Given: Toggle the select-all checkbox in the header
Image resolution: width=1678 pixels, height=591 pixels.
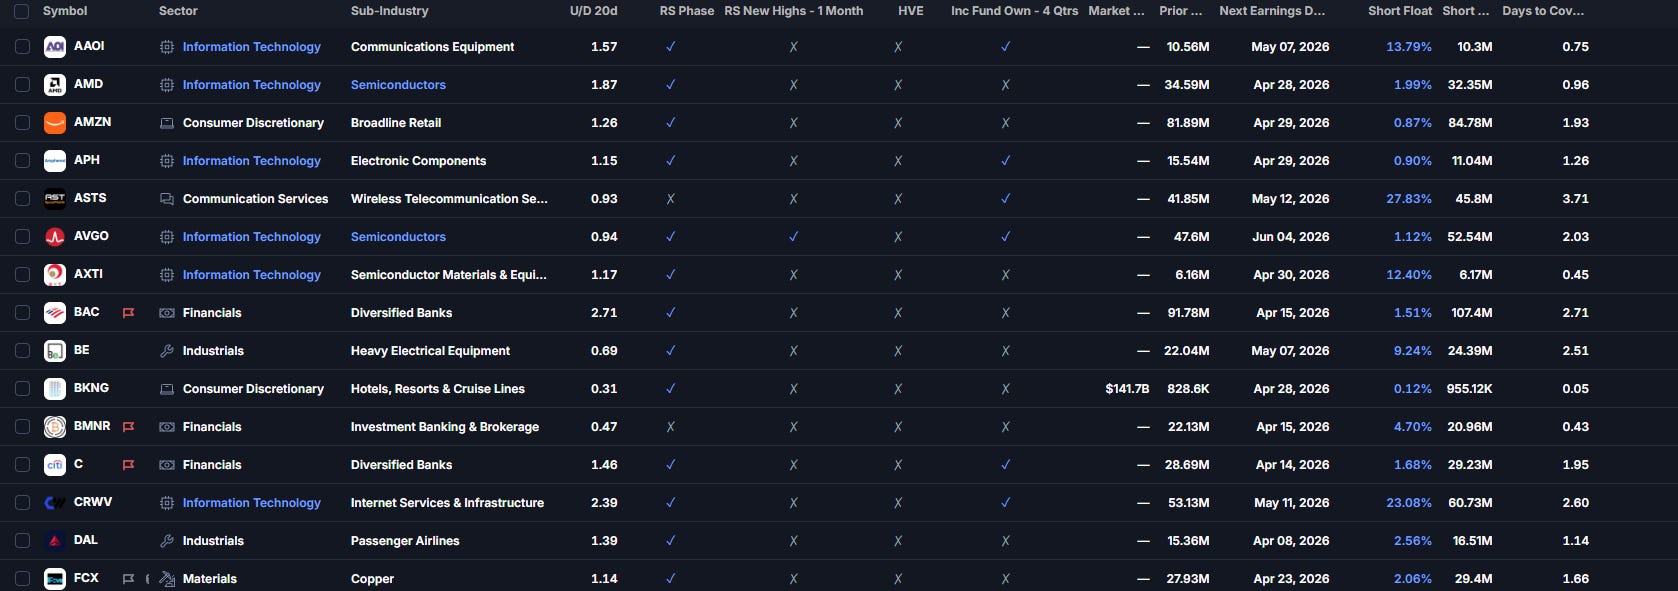Looking at the screenshot, I should [22, 11].
